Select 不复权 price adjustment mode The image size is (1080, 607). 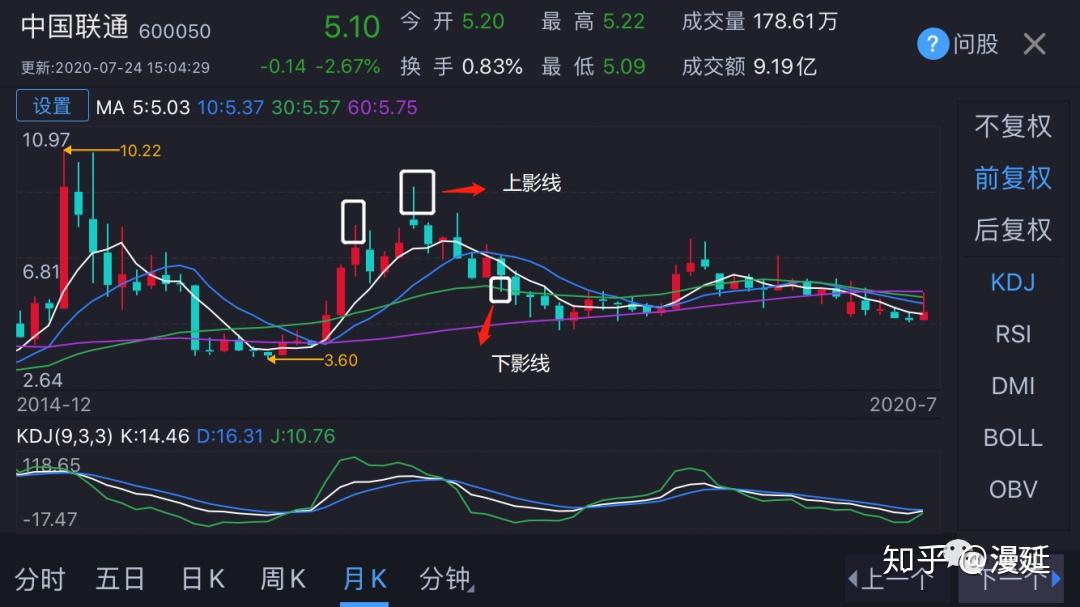1012,126
